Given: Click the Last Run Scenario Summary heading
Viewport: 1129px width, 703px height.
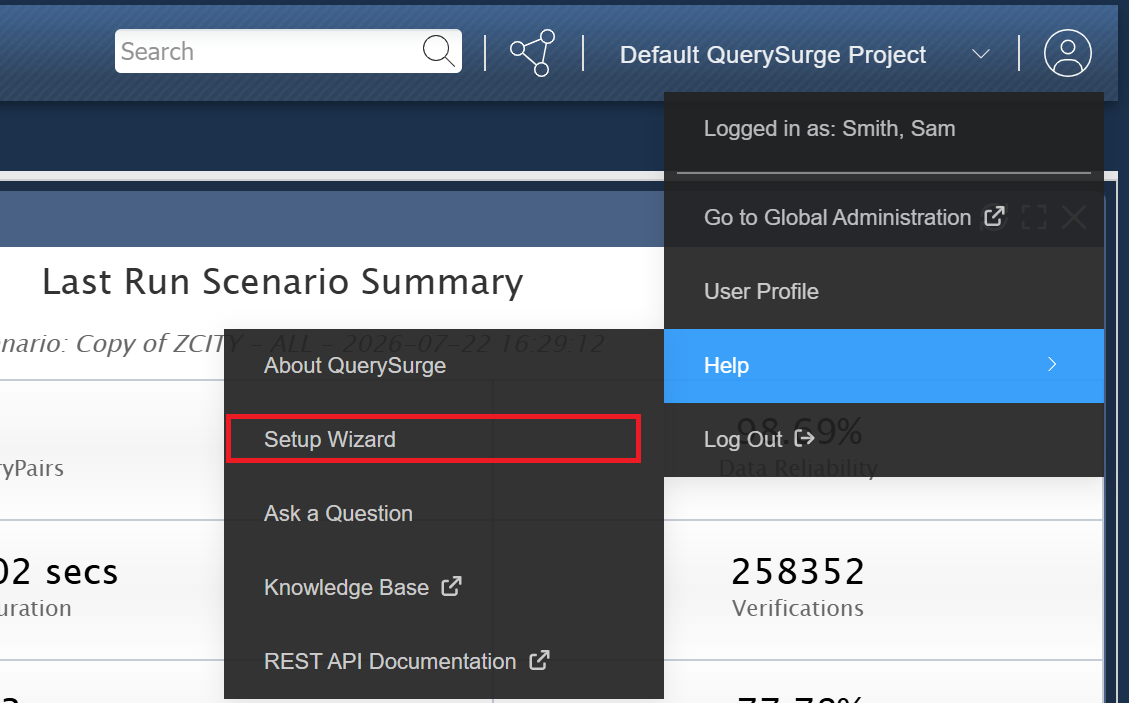Looking at the screenshot, I should coord(282,282).
